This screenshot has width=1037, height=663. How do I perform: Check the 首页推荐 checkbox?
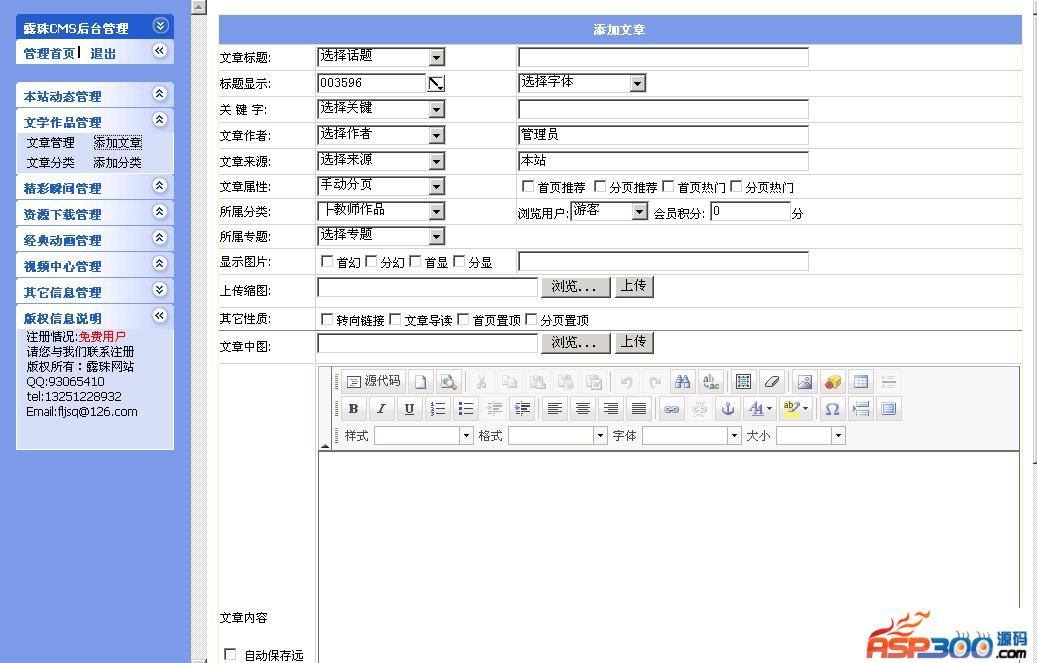(x=528, y=186)
